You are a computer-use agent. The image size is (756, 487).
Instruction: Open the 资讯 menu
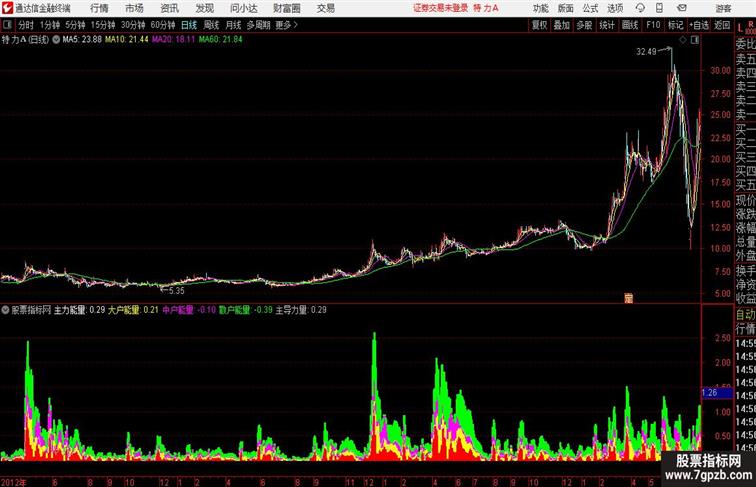point(169,8)
